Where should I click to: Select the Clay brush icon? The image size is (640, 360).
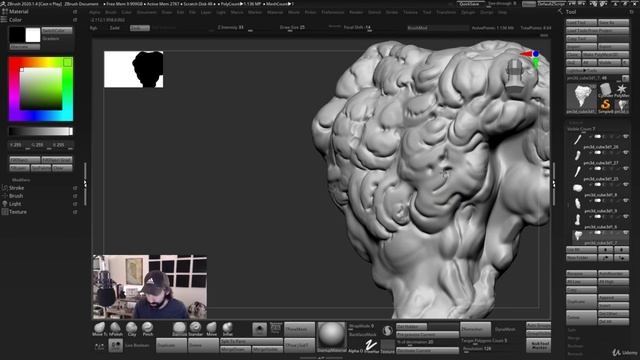131,328
